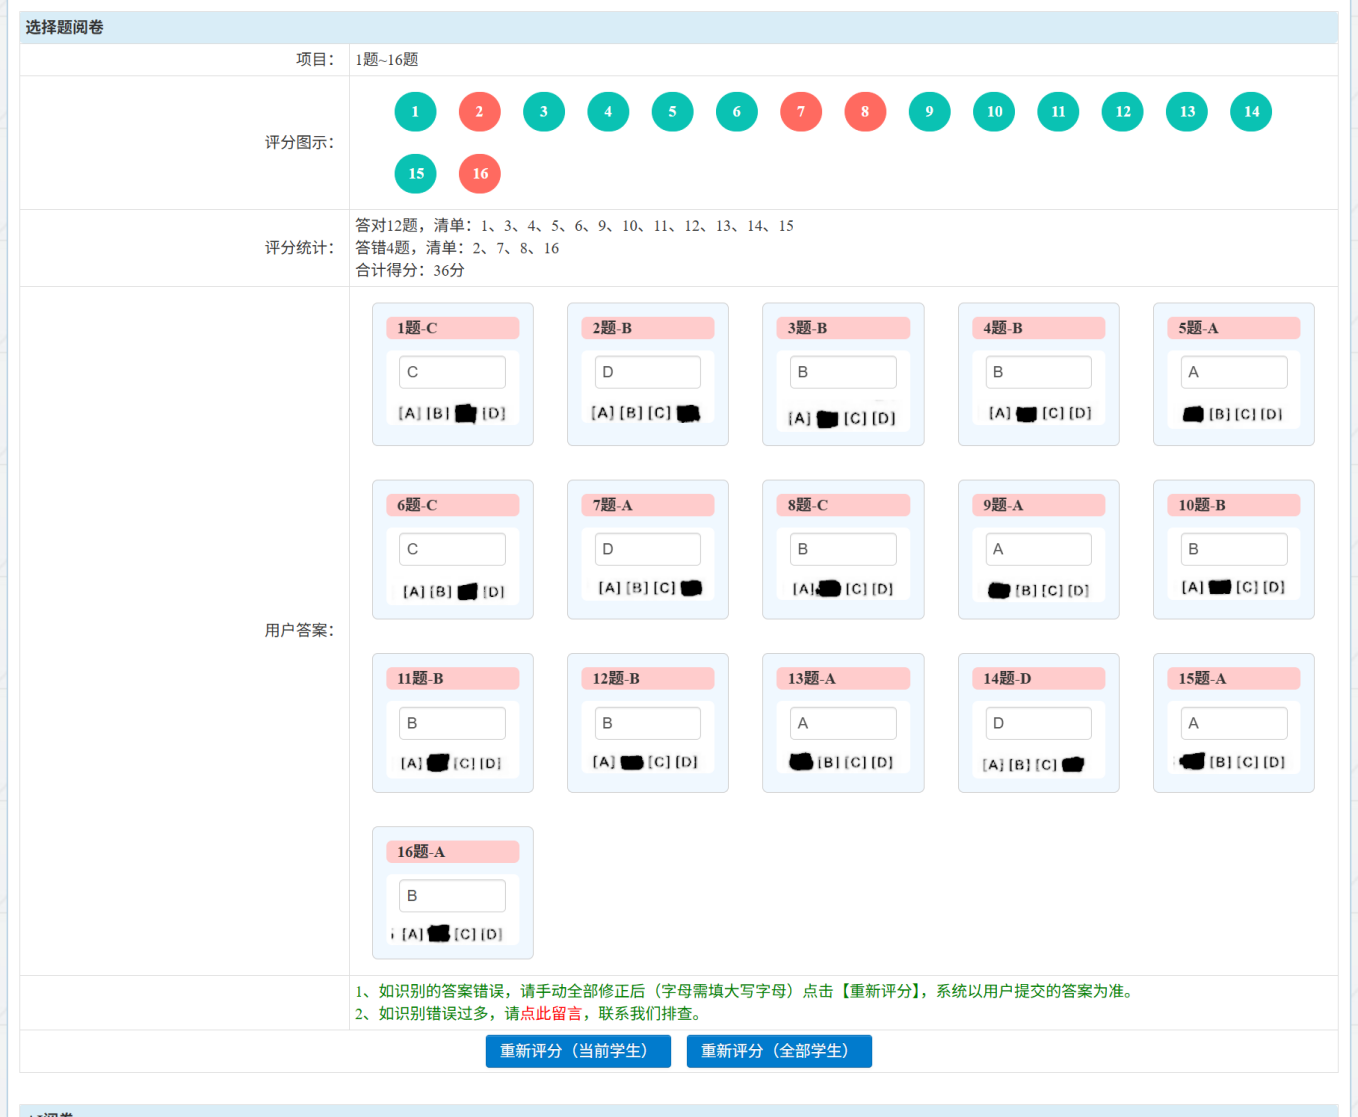This screenshot has width=1358, height=1117.
Task: Click the red question 2 score circle
Action: pos(479,112)
